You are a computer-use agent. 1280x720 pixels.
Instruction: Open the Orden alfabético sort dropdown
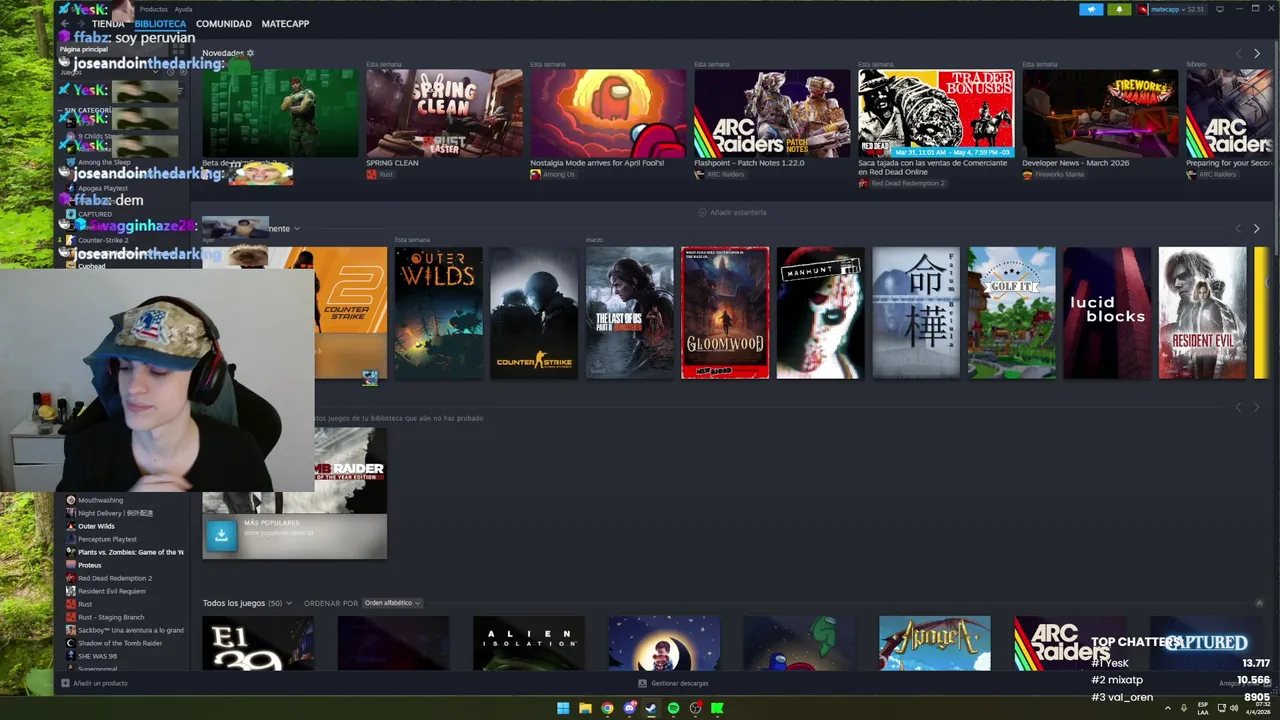point(392,603)
